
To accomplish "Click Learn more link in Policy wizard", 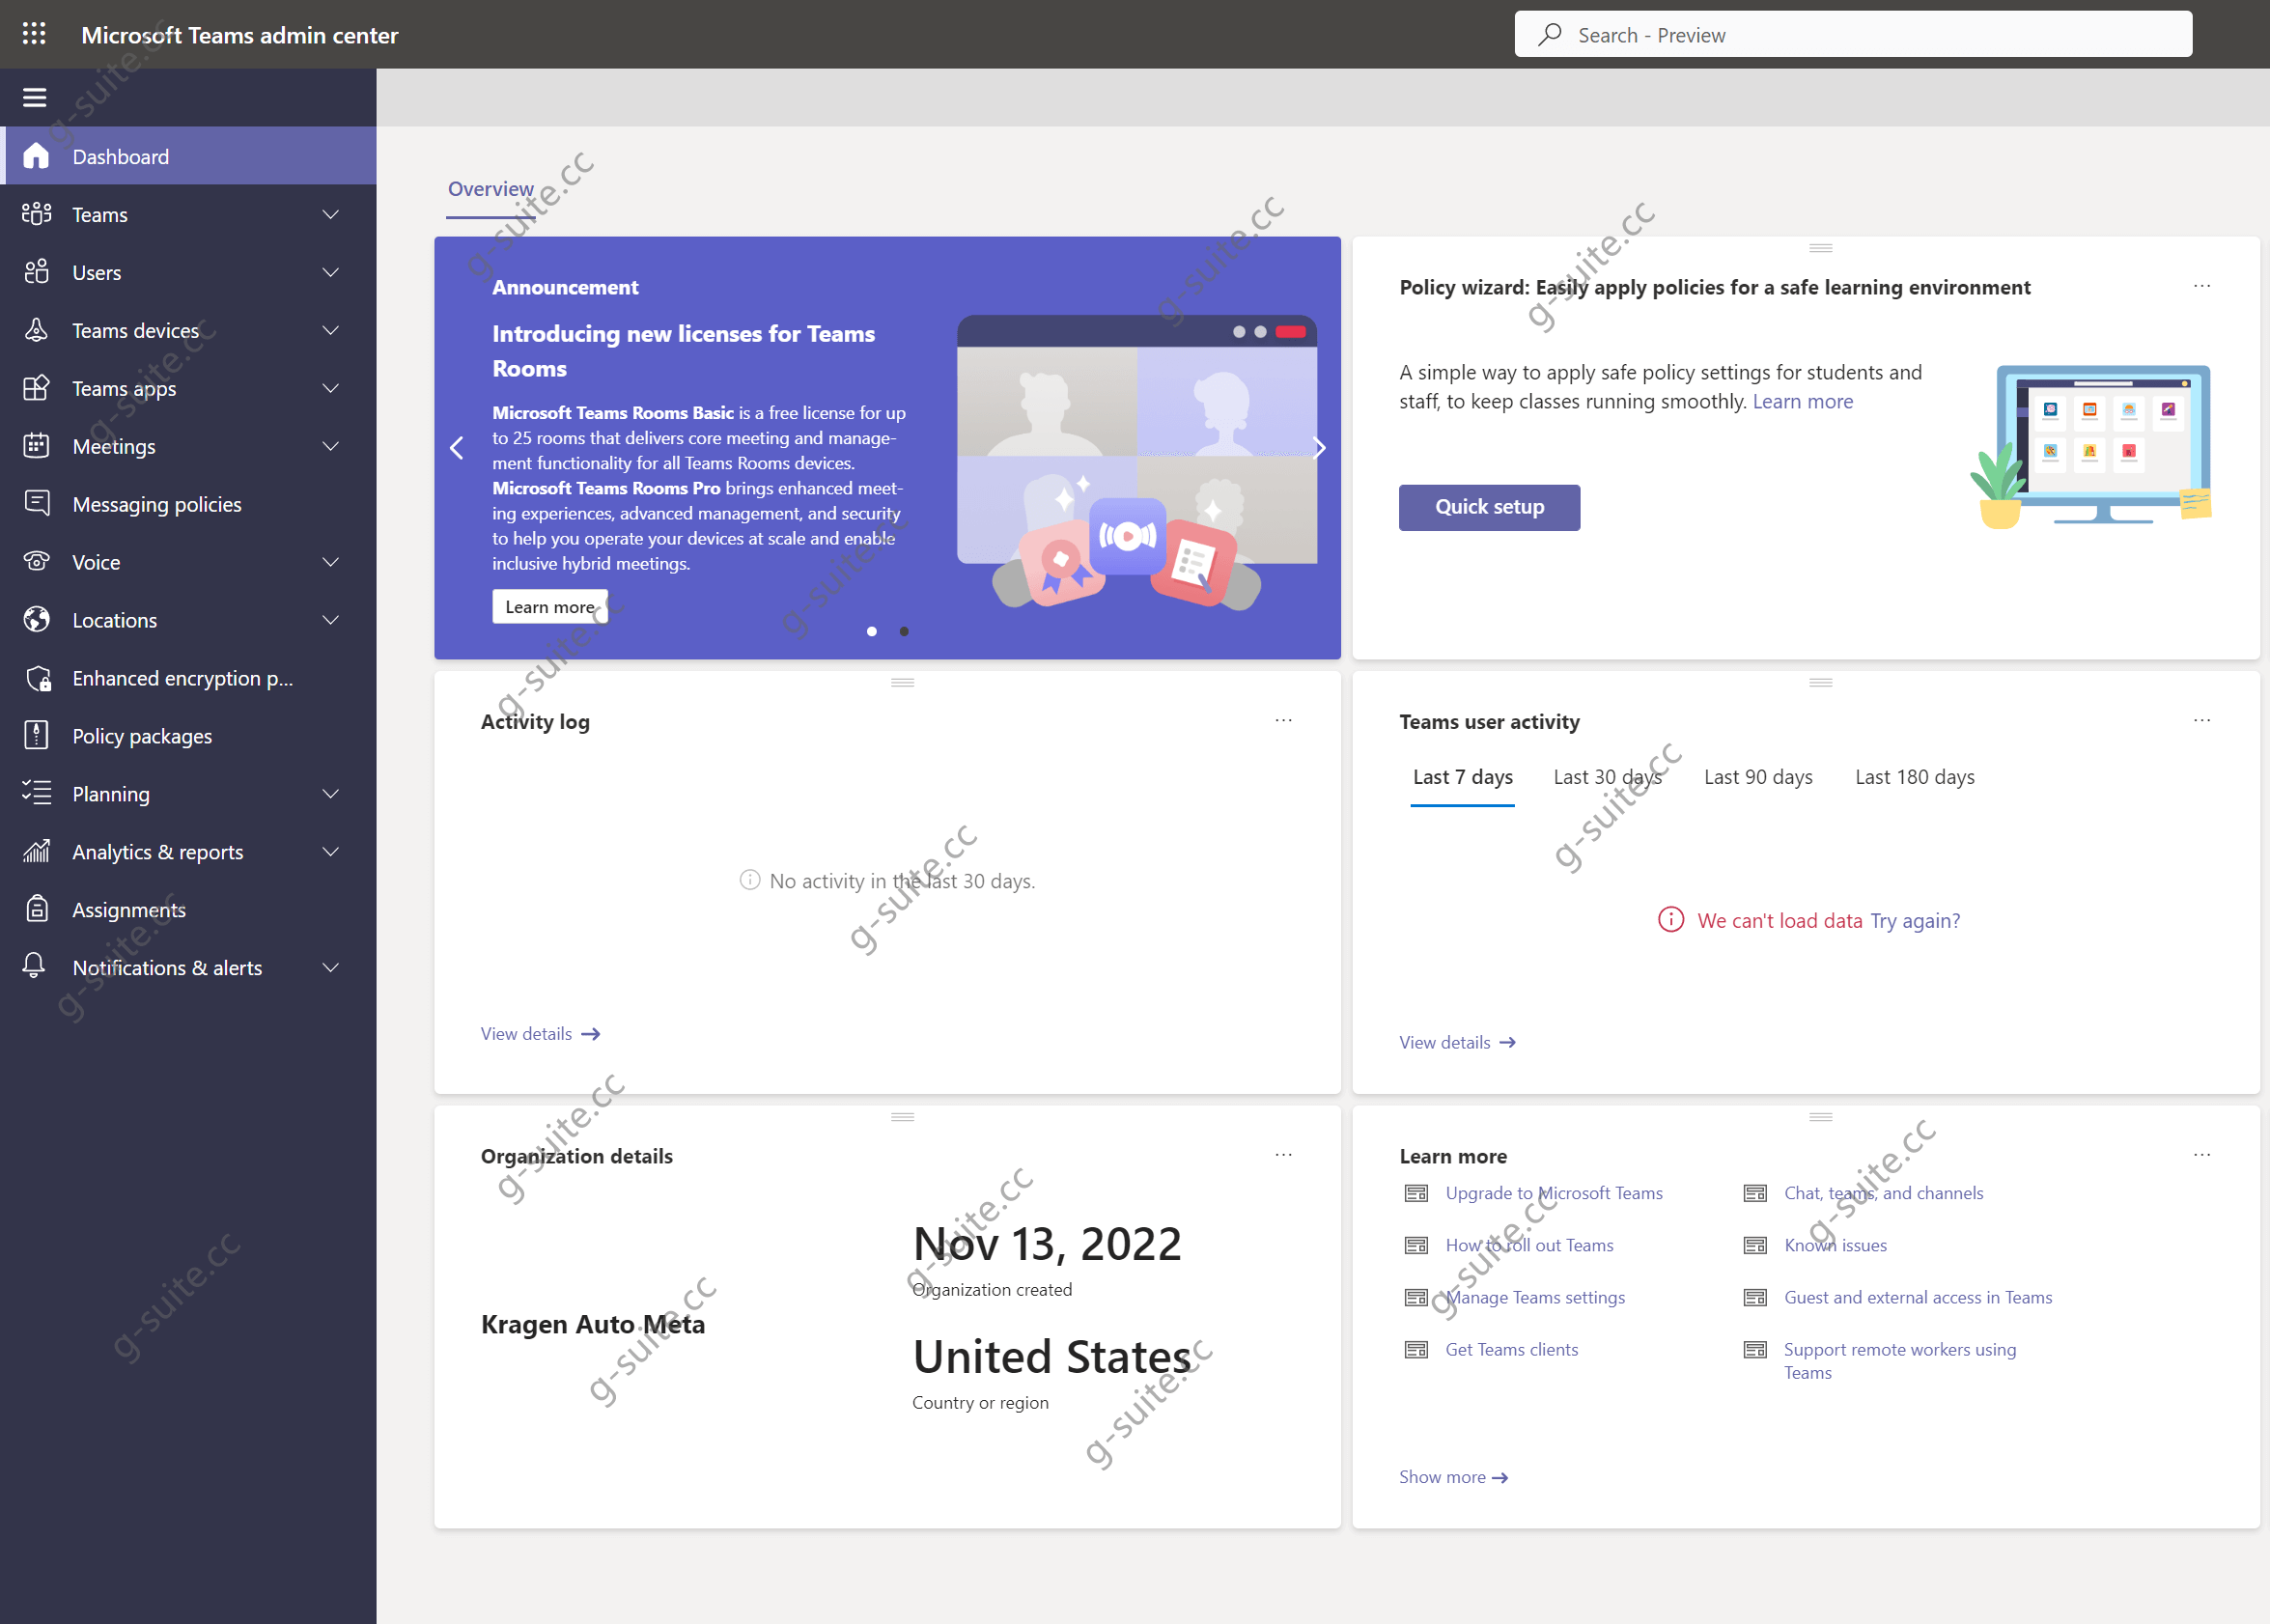I will (x=1802, y=401).
